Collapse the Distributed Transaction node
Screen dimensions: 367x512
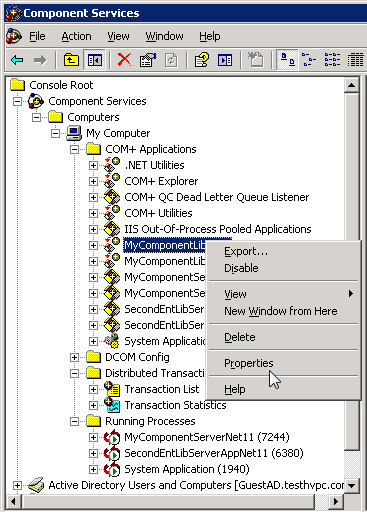click(x=74, y=373)
